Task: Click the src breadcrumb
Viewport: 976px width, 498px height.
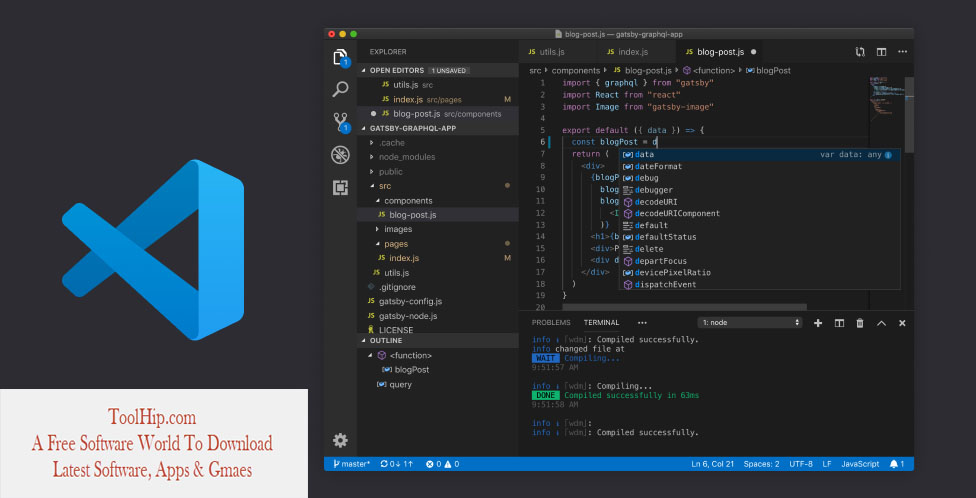Action: click(535, 70)
